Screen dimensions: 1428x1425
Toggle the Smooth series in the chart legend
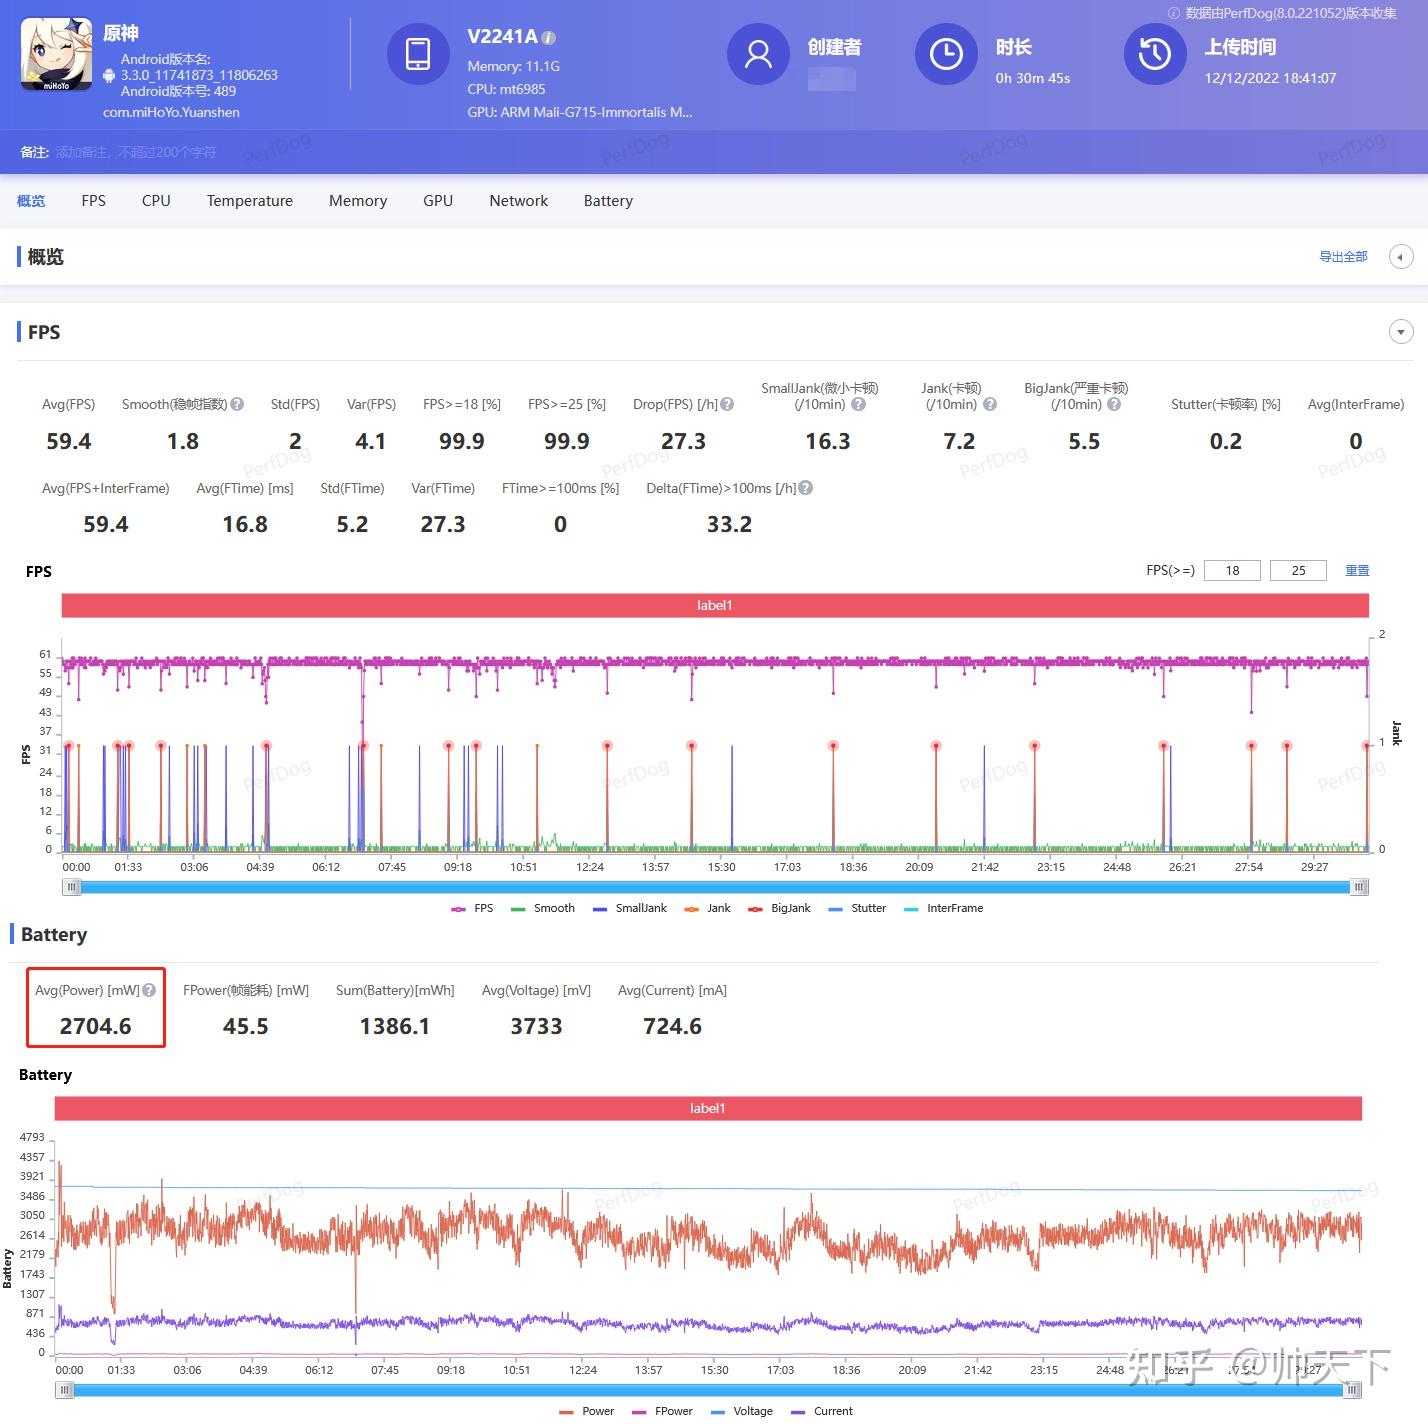pyautogui.click(x=543, y=908)
